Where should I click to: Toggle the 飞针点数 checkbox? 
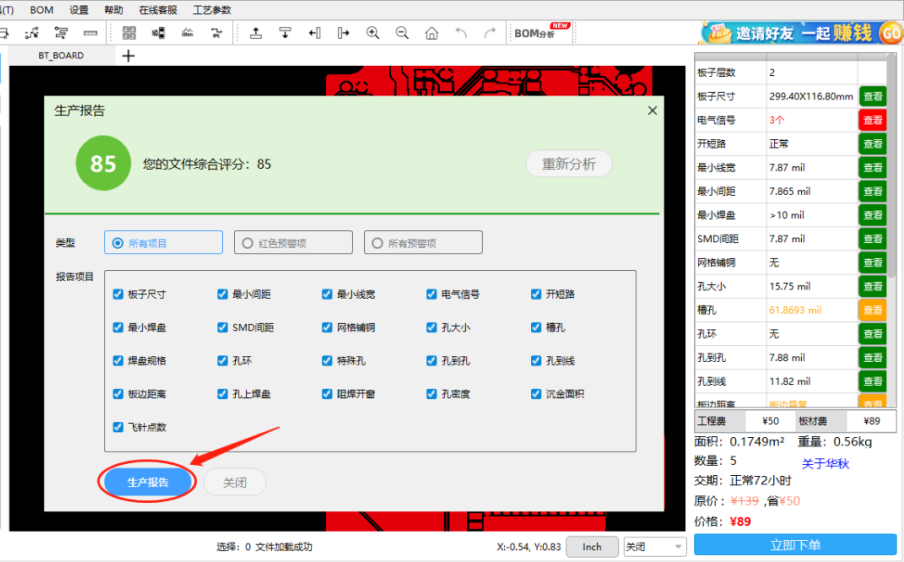[x=118, y=427]
